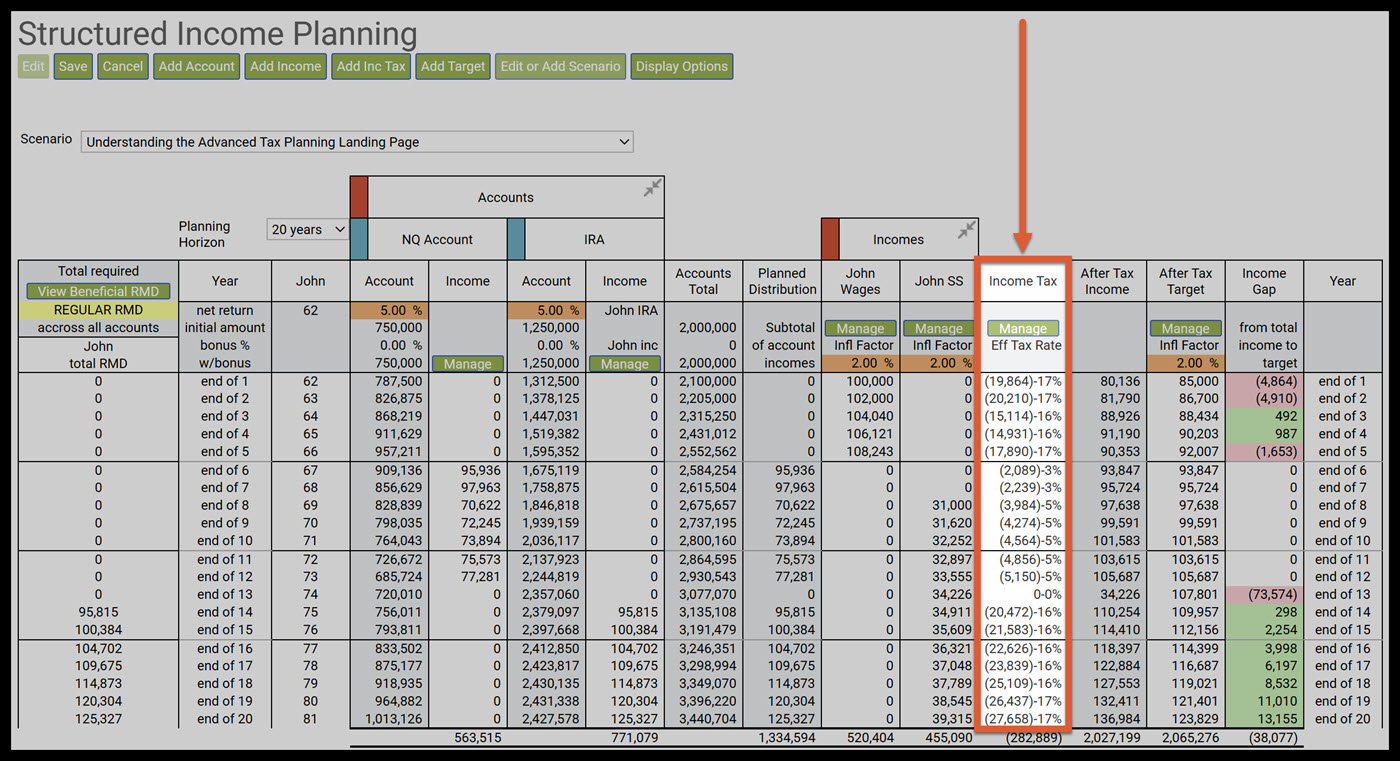Click accounts total 3,440,704

tap(708, 719)
